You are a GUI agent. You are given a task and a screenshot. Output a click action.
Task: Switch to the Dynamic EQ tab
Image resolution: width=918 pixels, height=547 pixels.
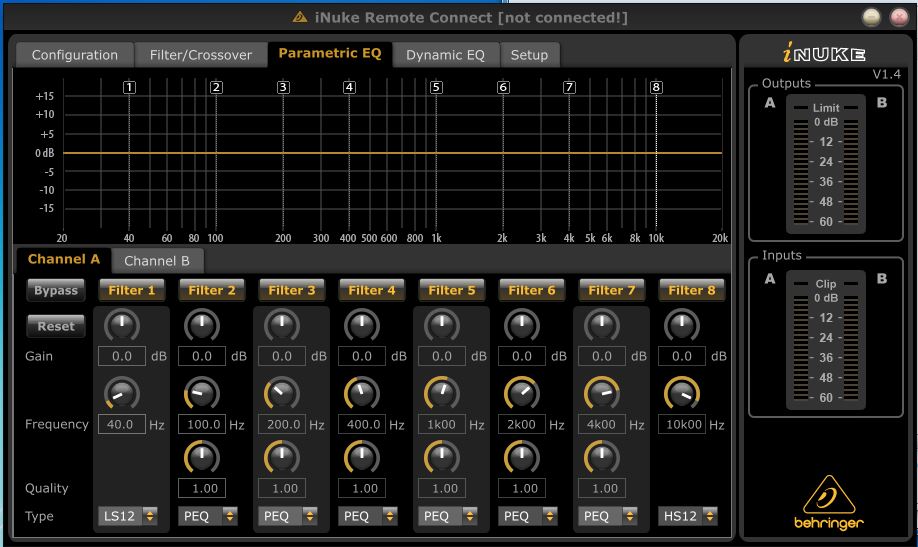point(445,55)
